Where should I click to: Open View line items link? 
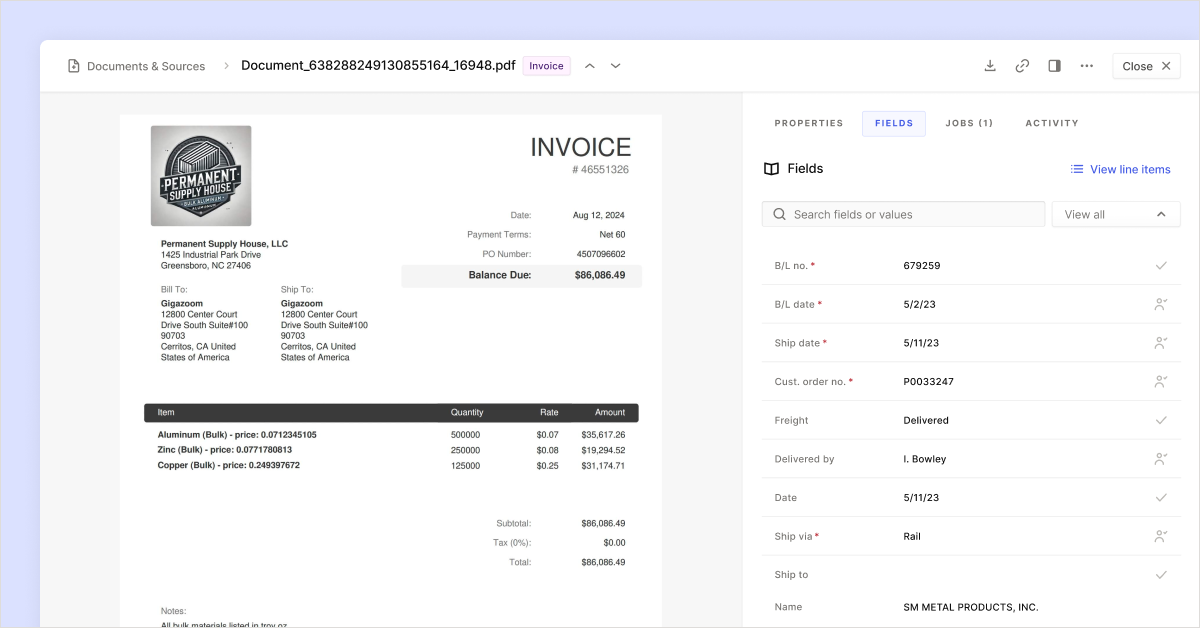[x=1120, y=169]
